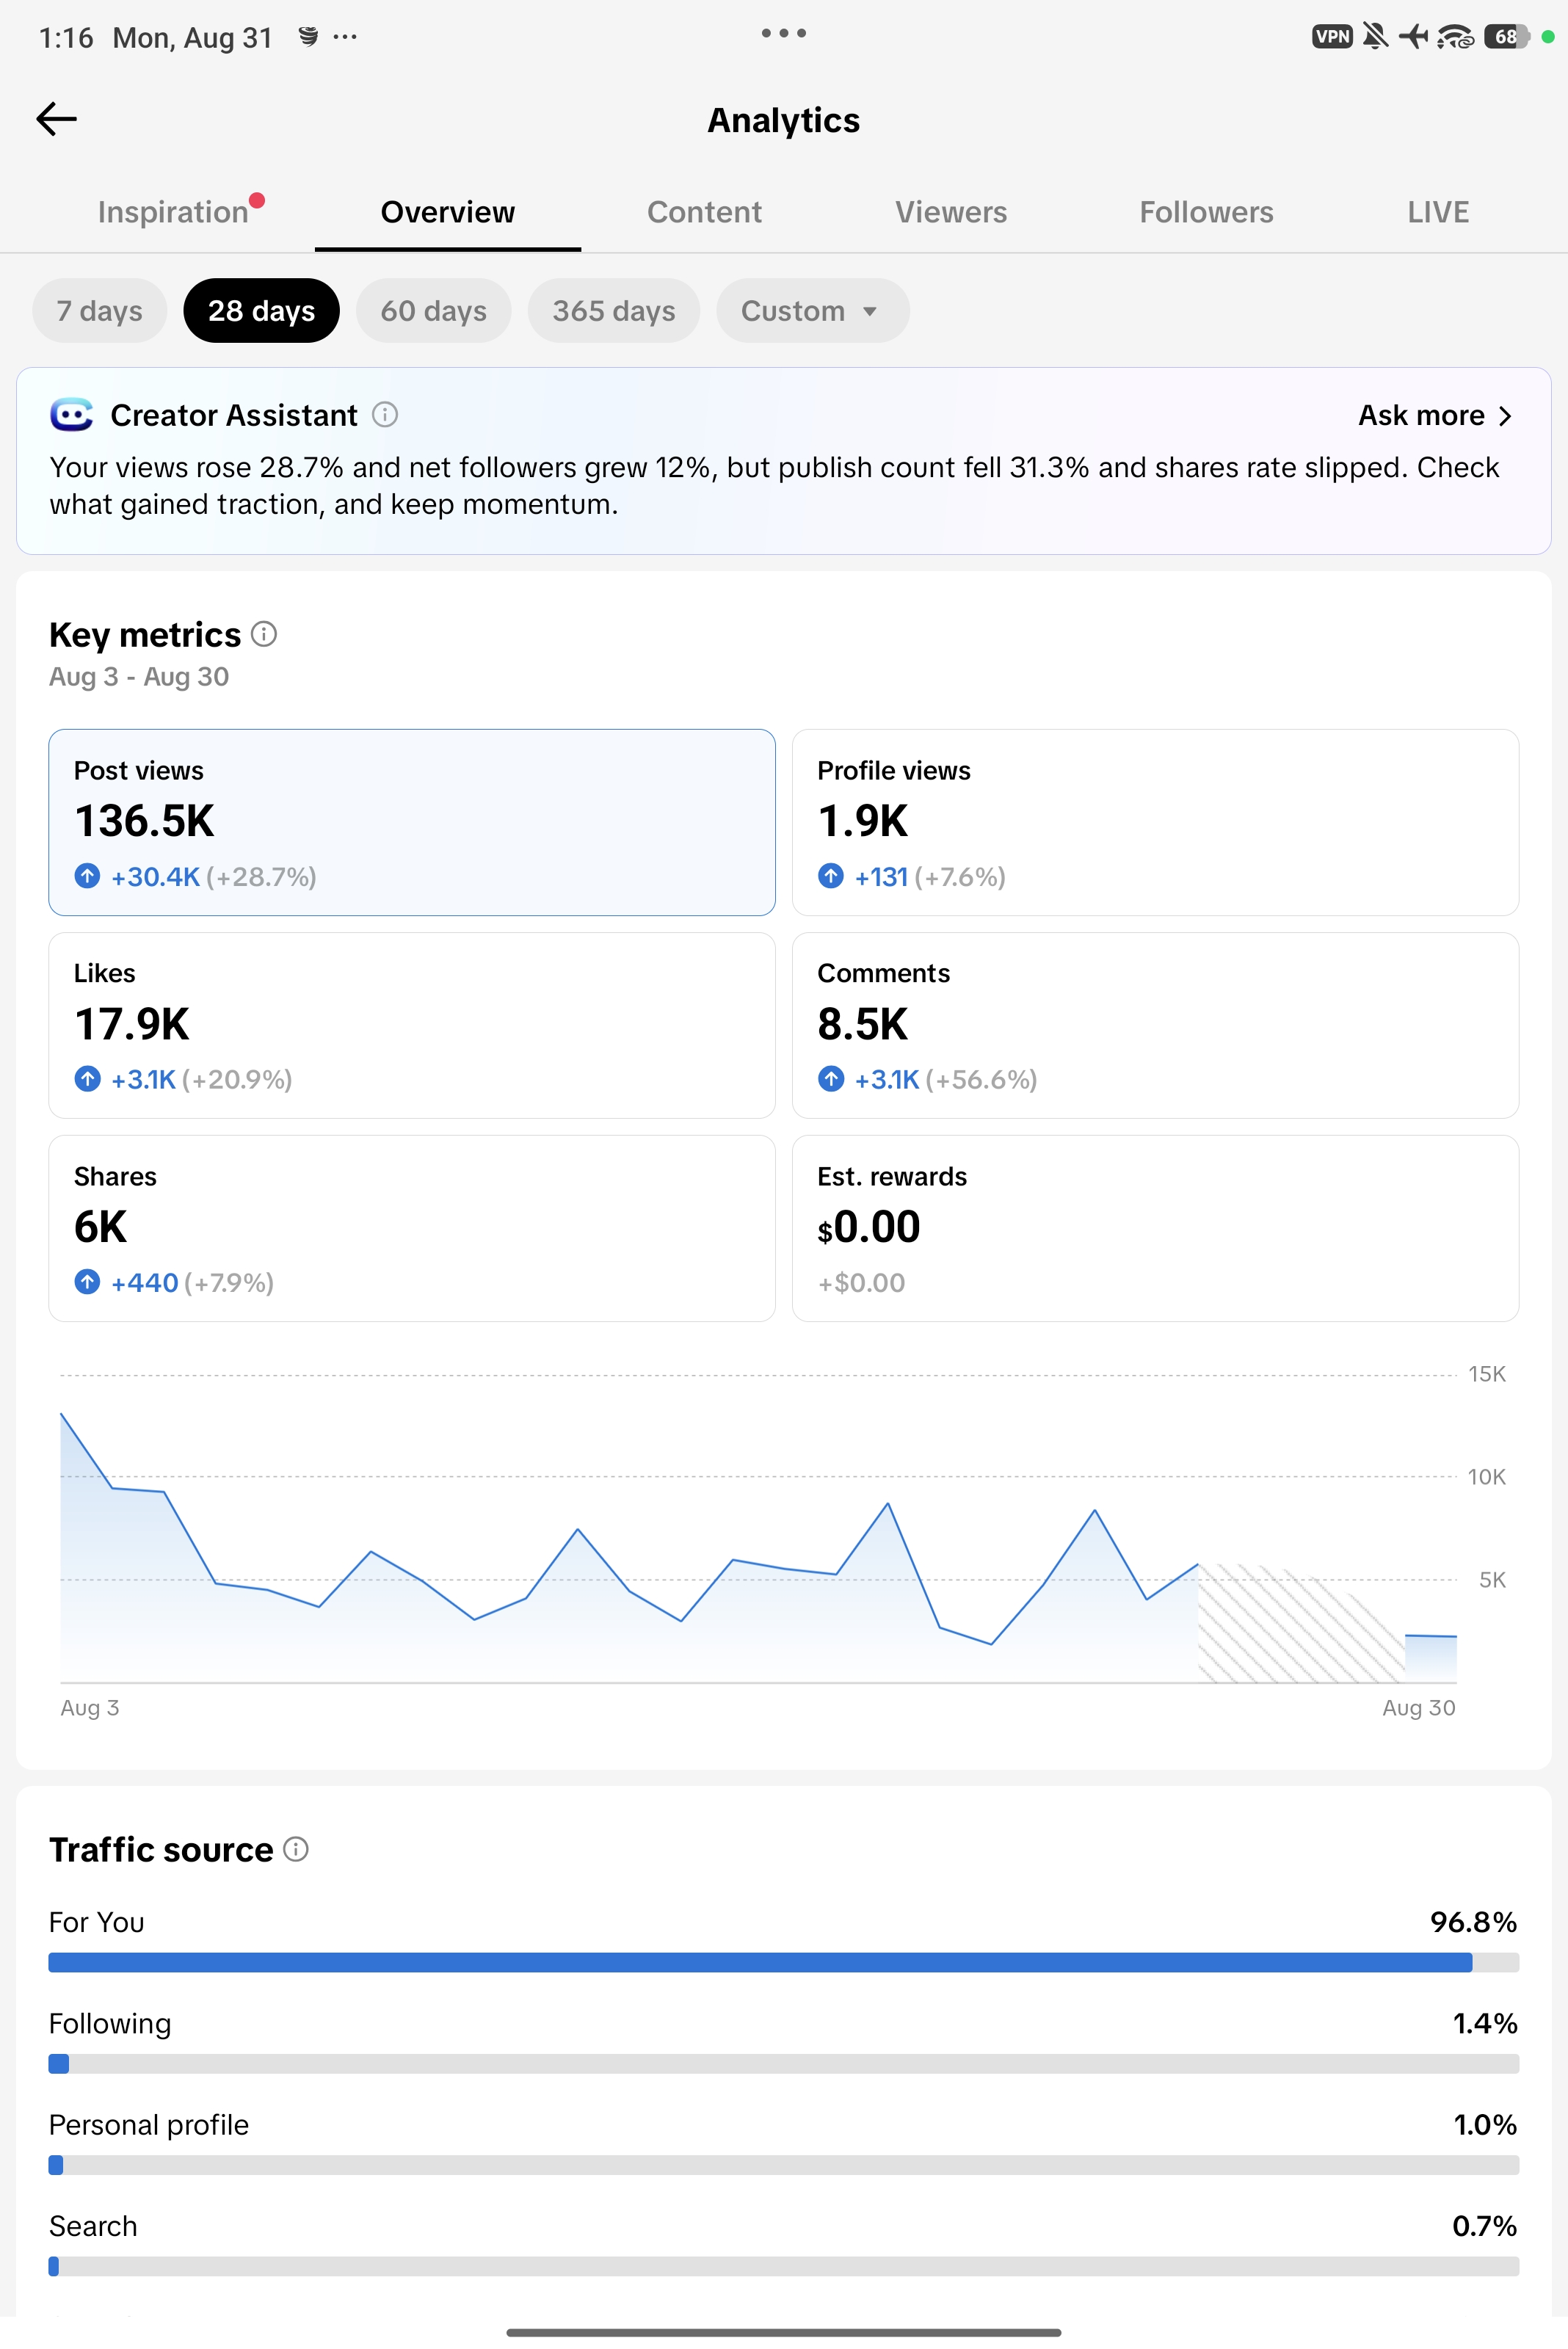Screen dimensions: 1568x2349
Task: Tap the '1.4%' Following percentage
Action: tap(1485, 2023)
